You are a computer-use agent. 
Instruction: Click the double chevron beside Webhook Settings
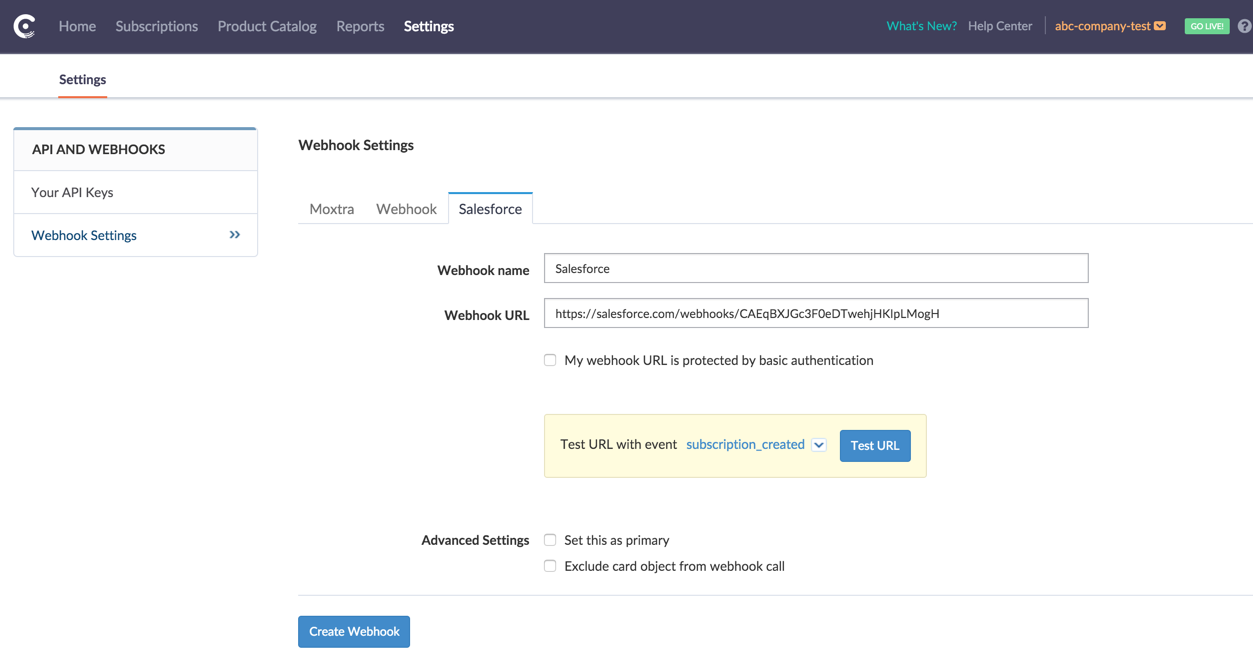click(x=235, y=235)
